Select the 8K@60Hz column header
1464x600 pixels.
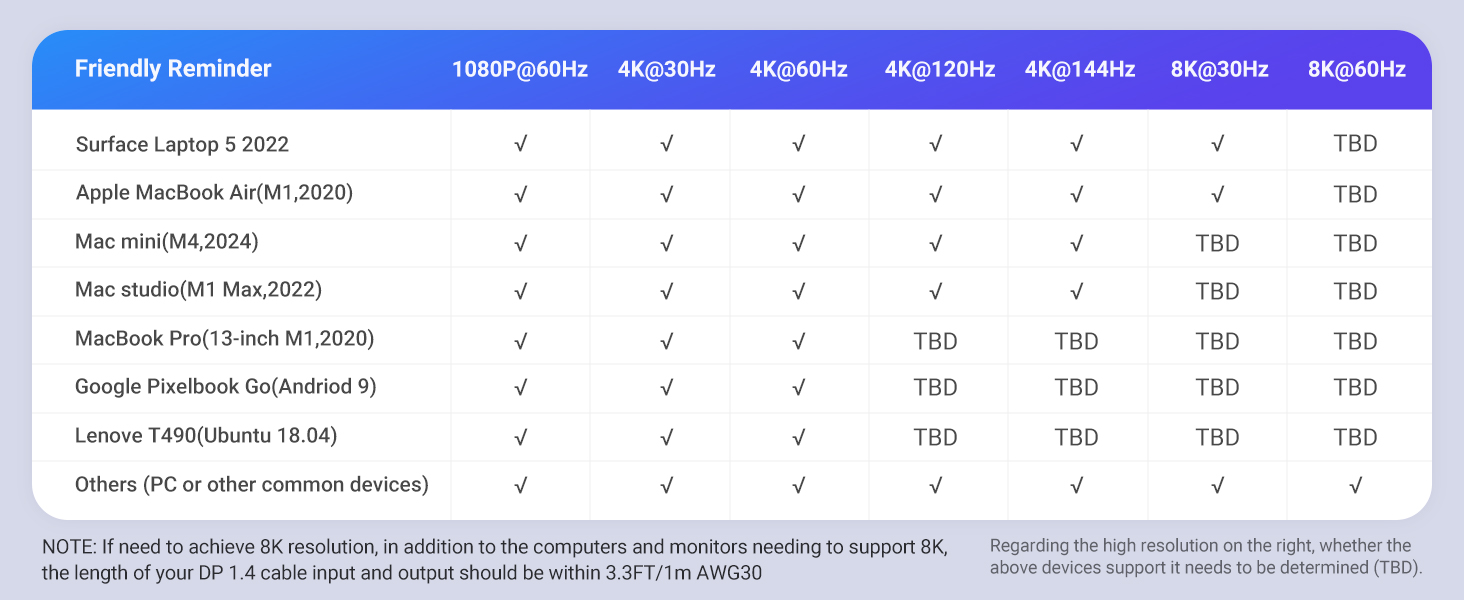tap(1356, 70)
